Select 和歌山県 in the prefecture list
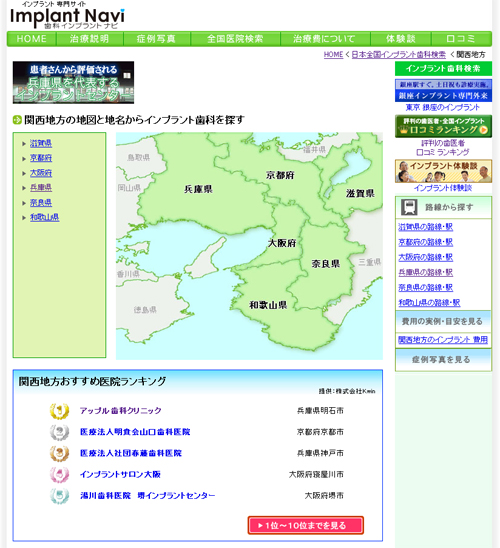Image resolution: width=500 pixels, height=548 pixels. click(44, 217)
